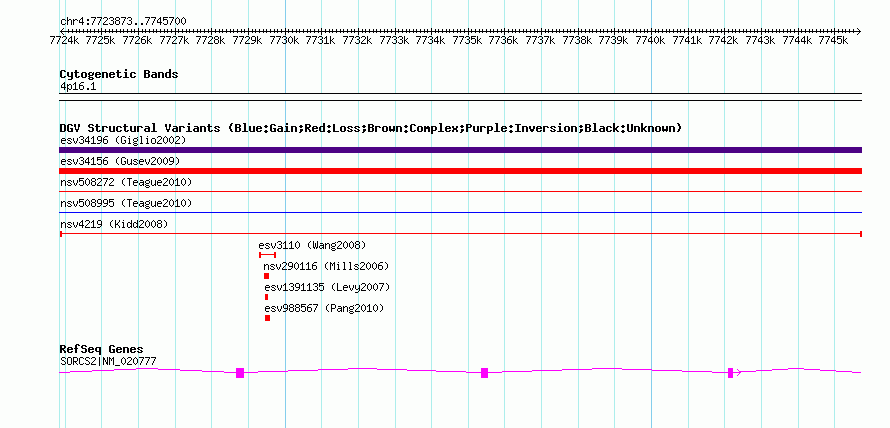
Task: Select the esv3110 red loss feature glyph
Action: coord(267,255)
